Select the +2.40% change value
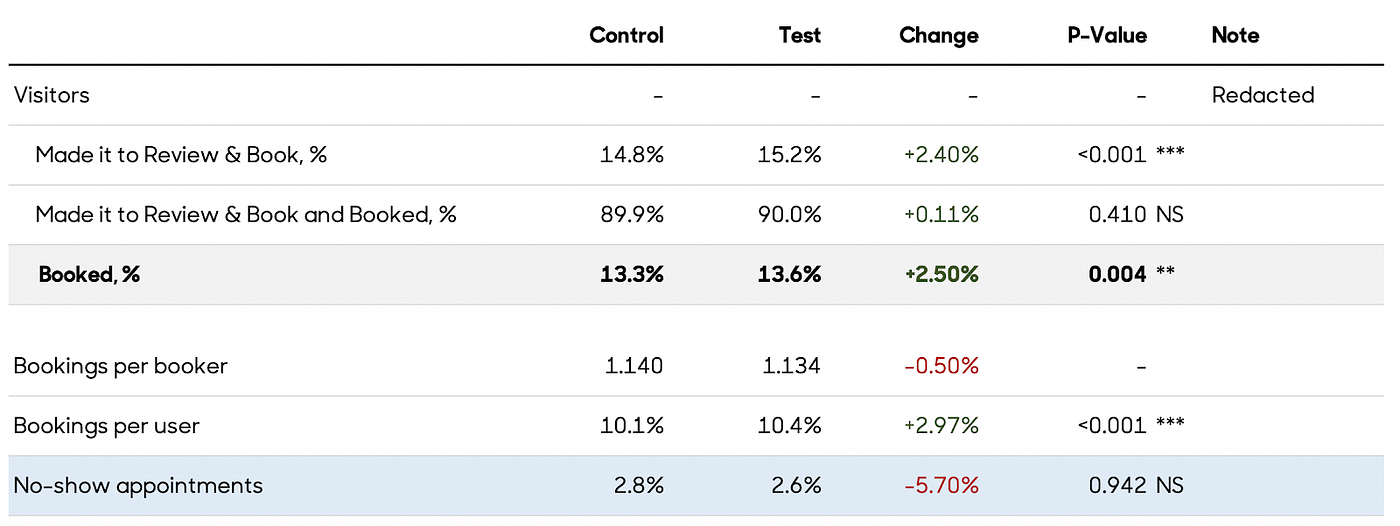 [x=941, y=155]
